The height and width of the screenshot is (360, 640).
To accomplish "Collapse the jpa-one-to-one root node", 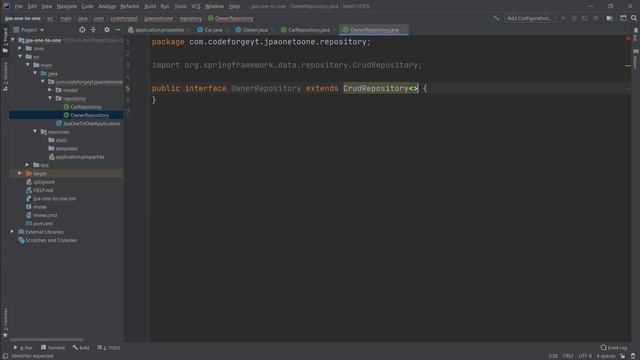I will coord(13,40).
